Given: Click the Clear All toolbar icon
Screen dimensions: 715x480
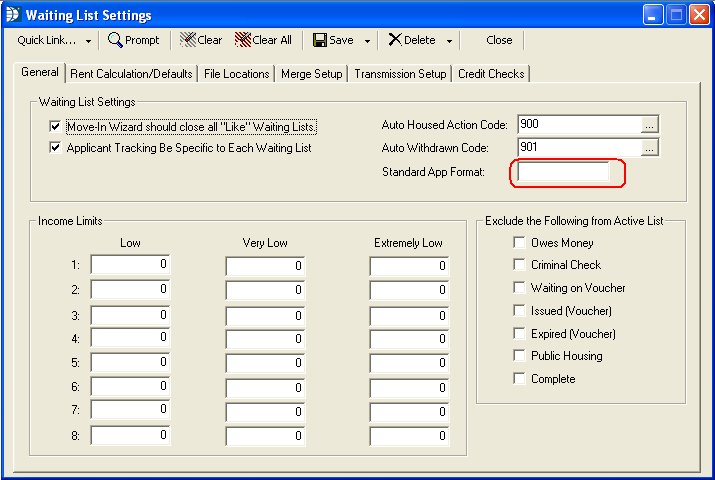Looking at the screenshot, I should click(242, 40).
